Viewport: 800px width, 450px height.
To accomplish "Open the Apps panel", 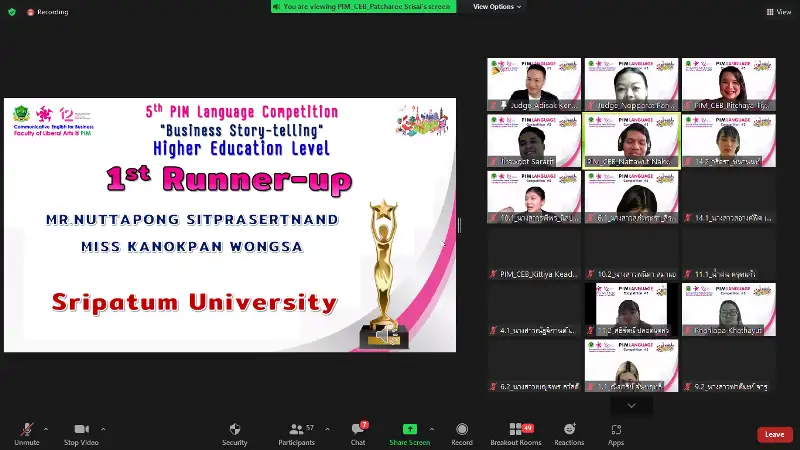I will (x=616, y=429).
